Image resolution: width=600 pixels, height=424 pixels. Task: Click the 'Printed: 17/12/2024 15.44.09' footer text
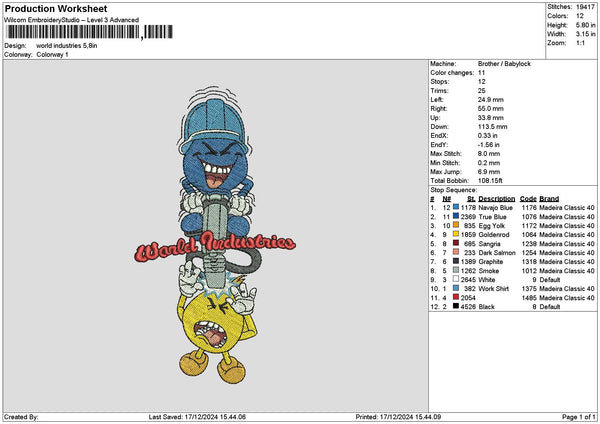tap(398, 417)
